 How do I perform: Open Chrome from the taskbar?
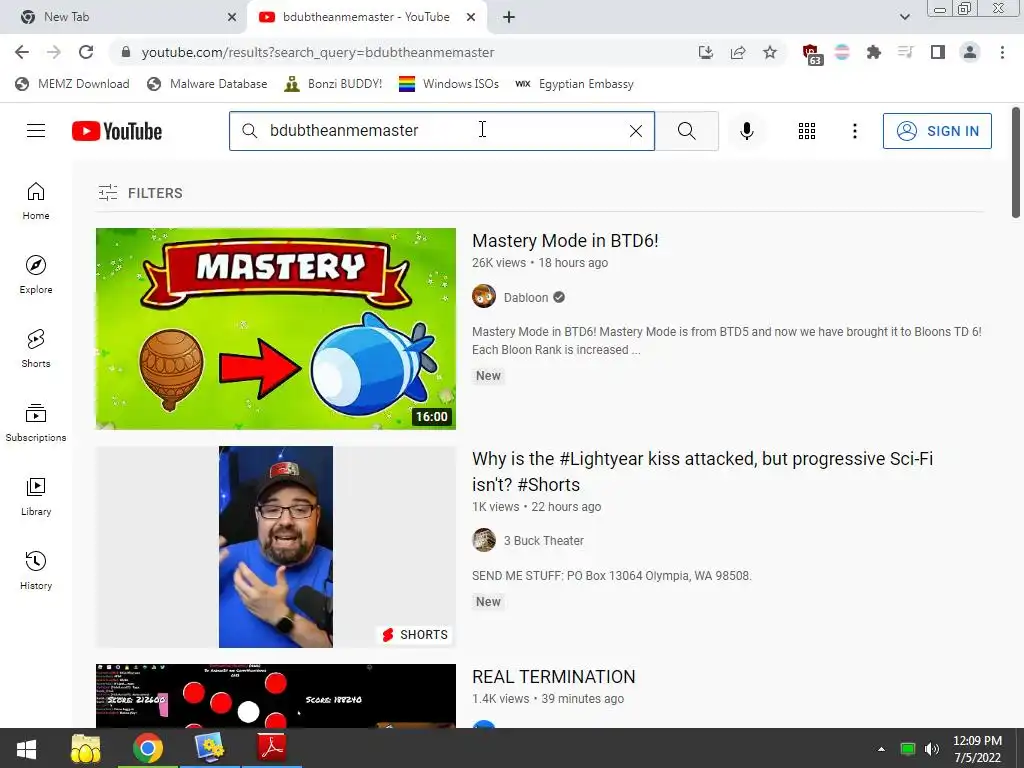tap(148, 748)
